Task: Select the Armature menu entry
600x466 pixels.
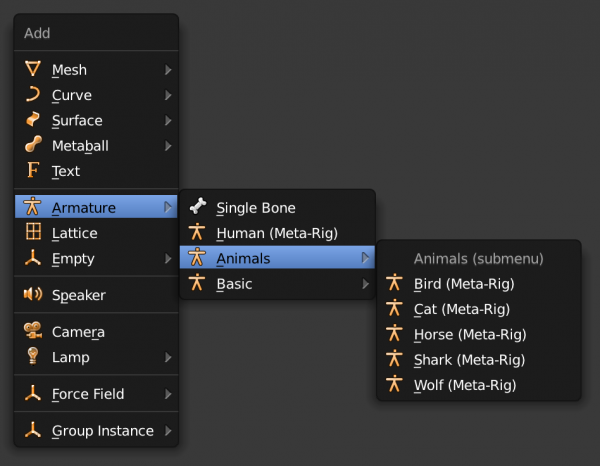Action: click(x=96, y=207)
